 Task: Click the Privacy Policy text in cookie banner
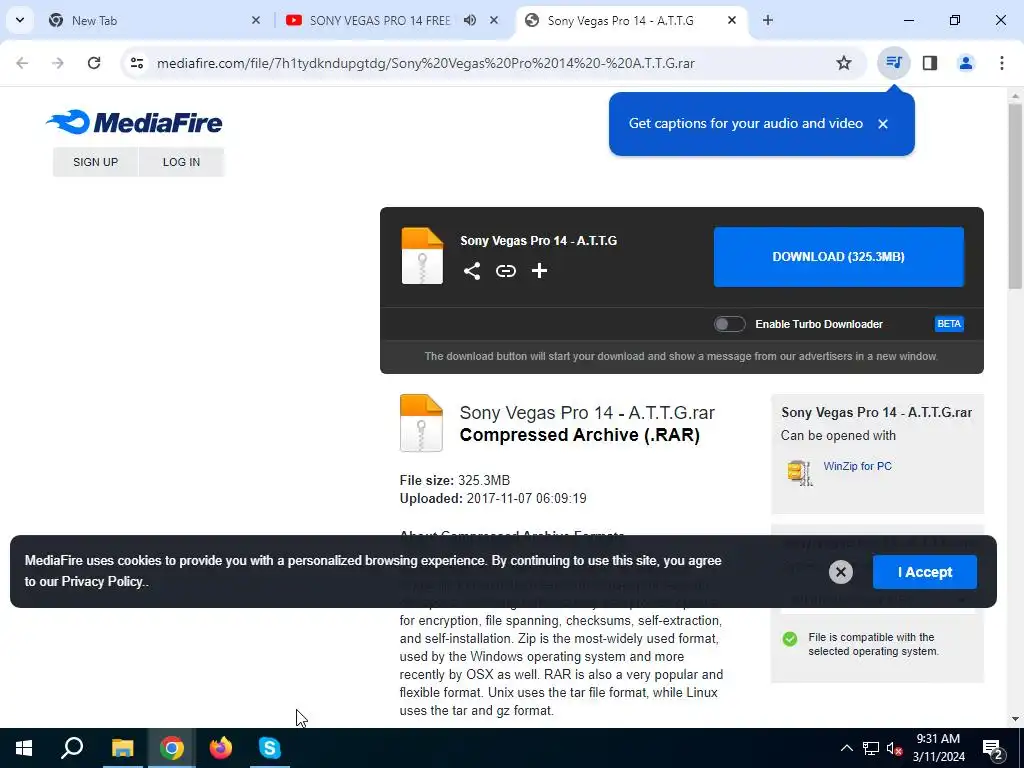pos(102,581)
